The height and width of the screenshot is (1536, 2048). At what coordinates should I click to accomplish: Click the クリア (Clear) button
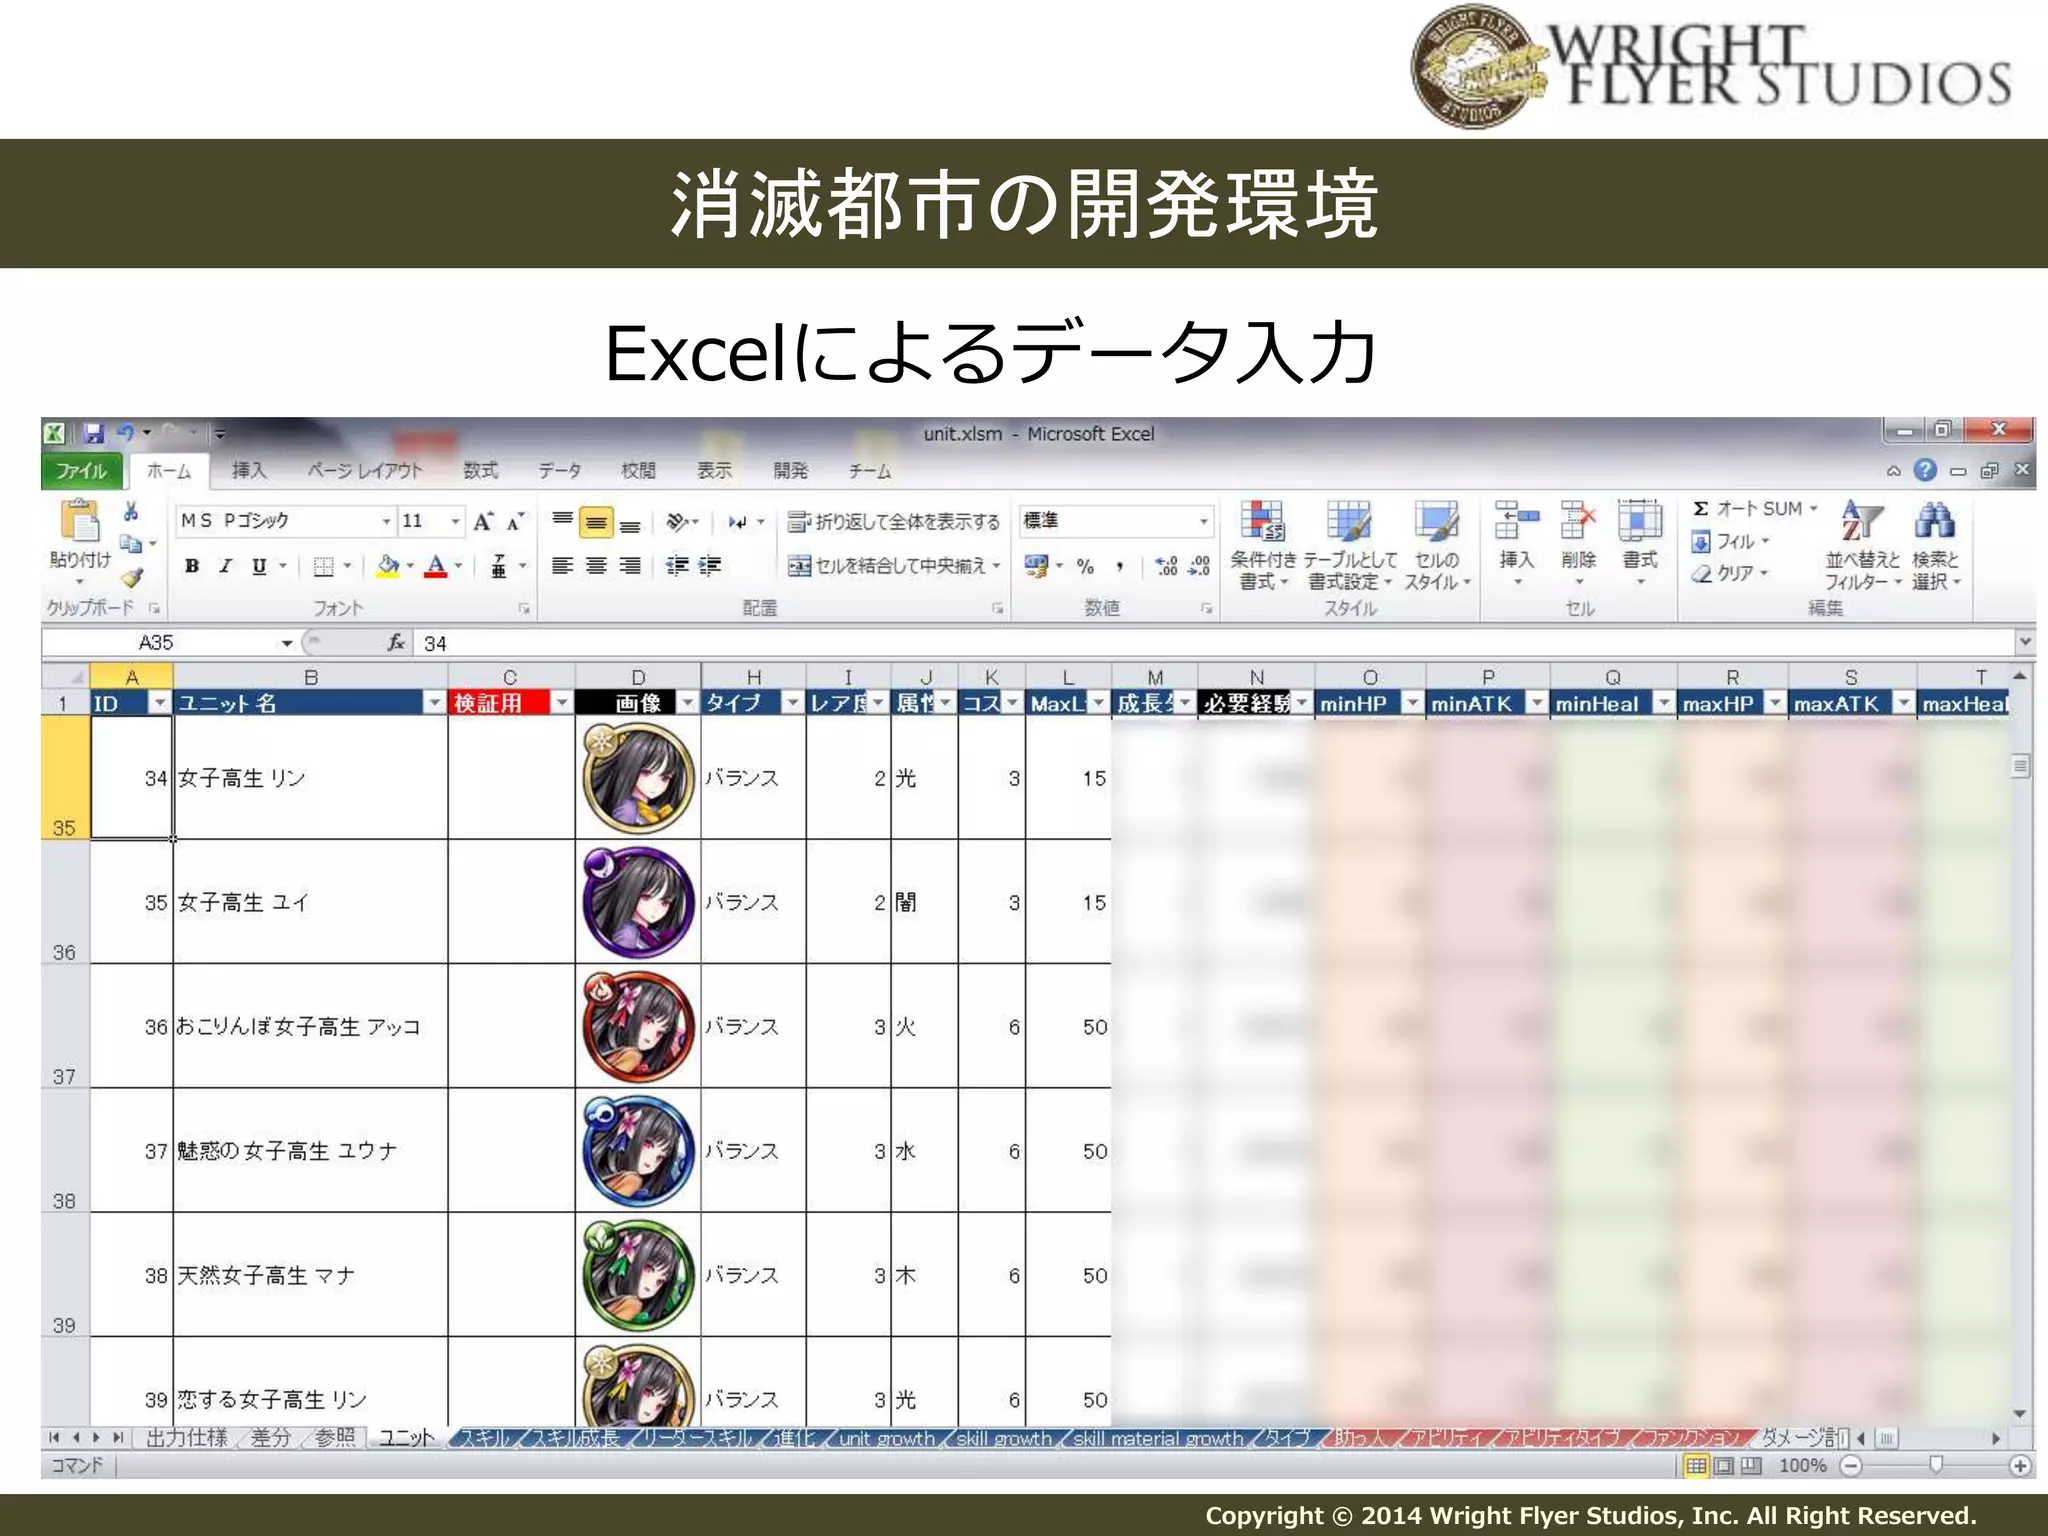coord(1730,574)
